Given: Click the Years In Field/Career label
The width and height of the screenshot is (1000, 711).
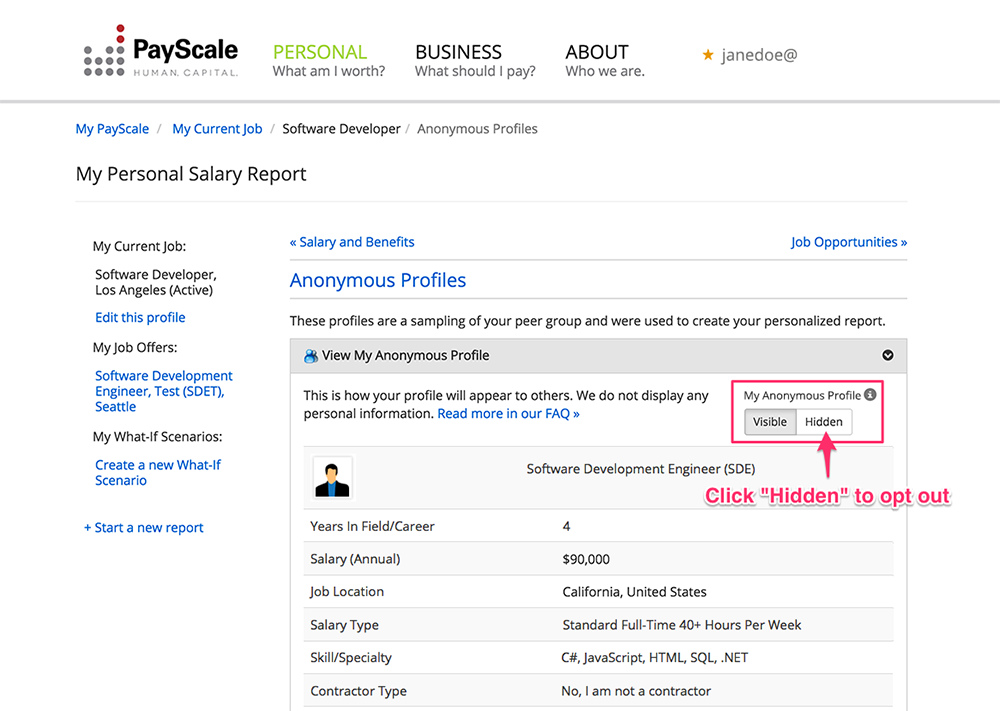Looking at the screenshot, I should coord(372,527).
